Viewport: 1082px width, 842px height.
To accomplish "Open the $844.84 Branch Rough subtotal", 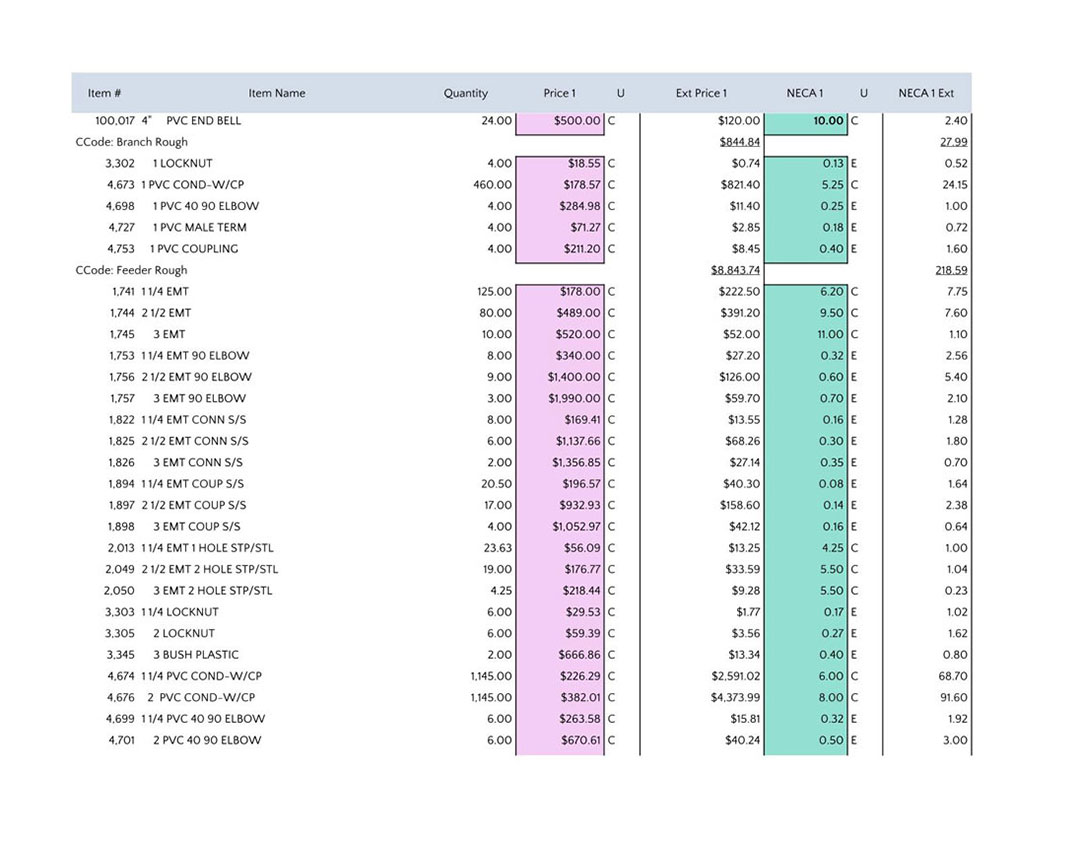I will pos(739,142).
